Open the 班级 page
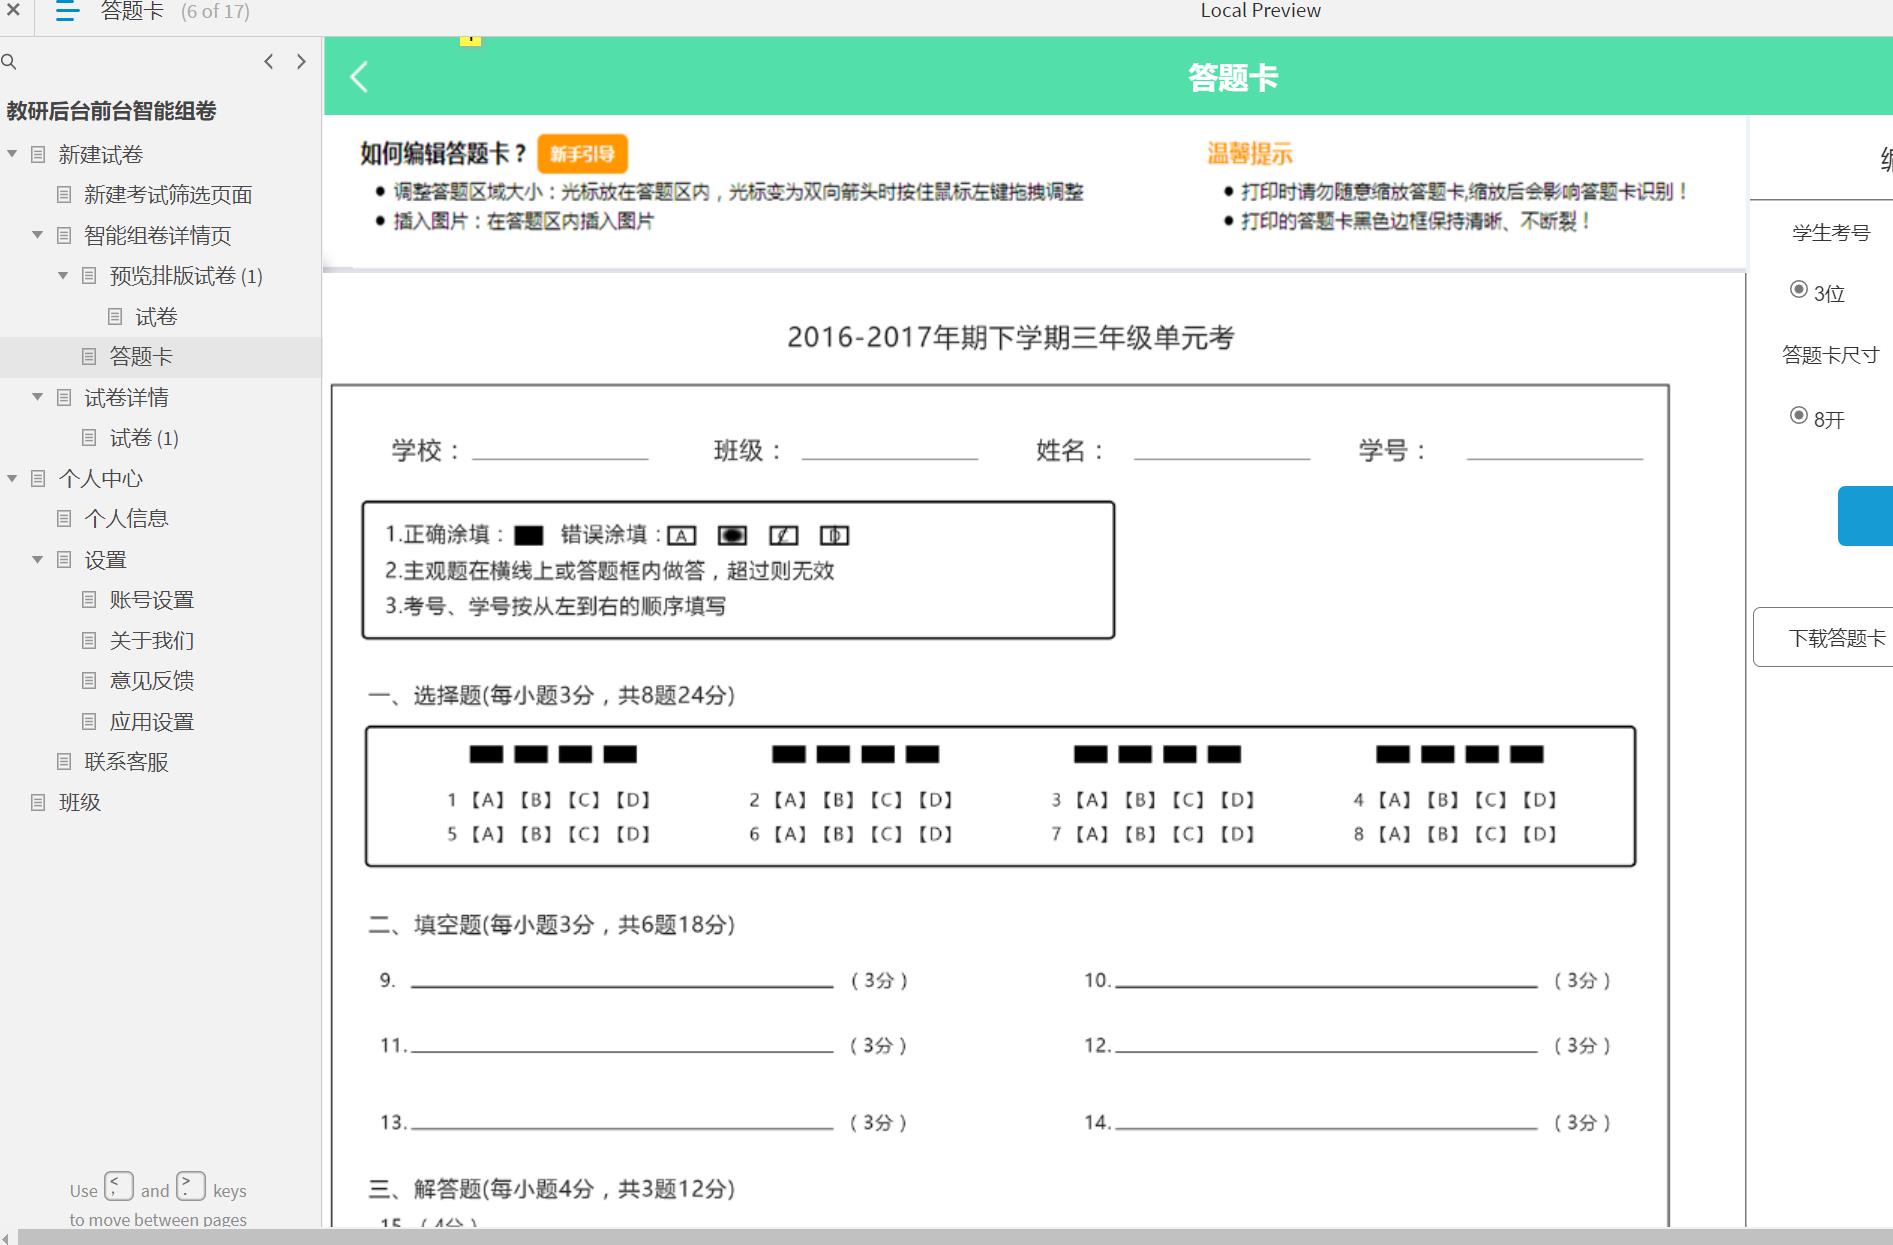Viewport: 1893px width, 1245px height. point(80,803)
